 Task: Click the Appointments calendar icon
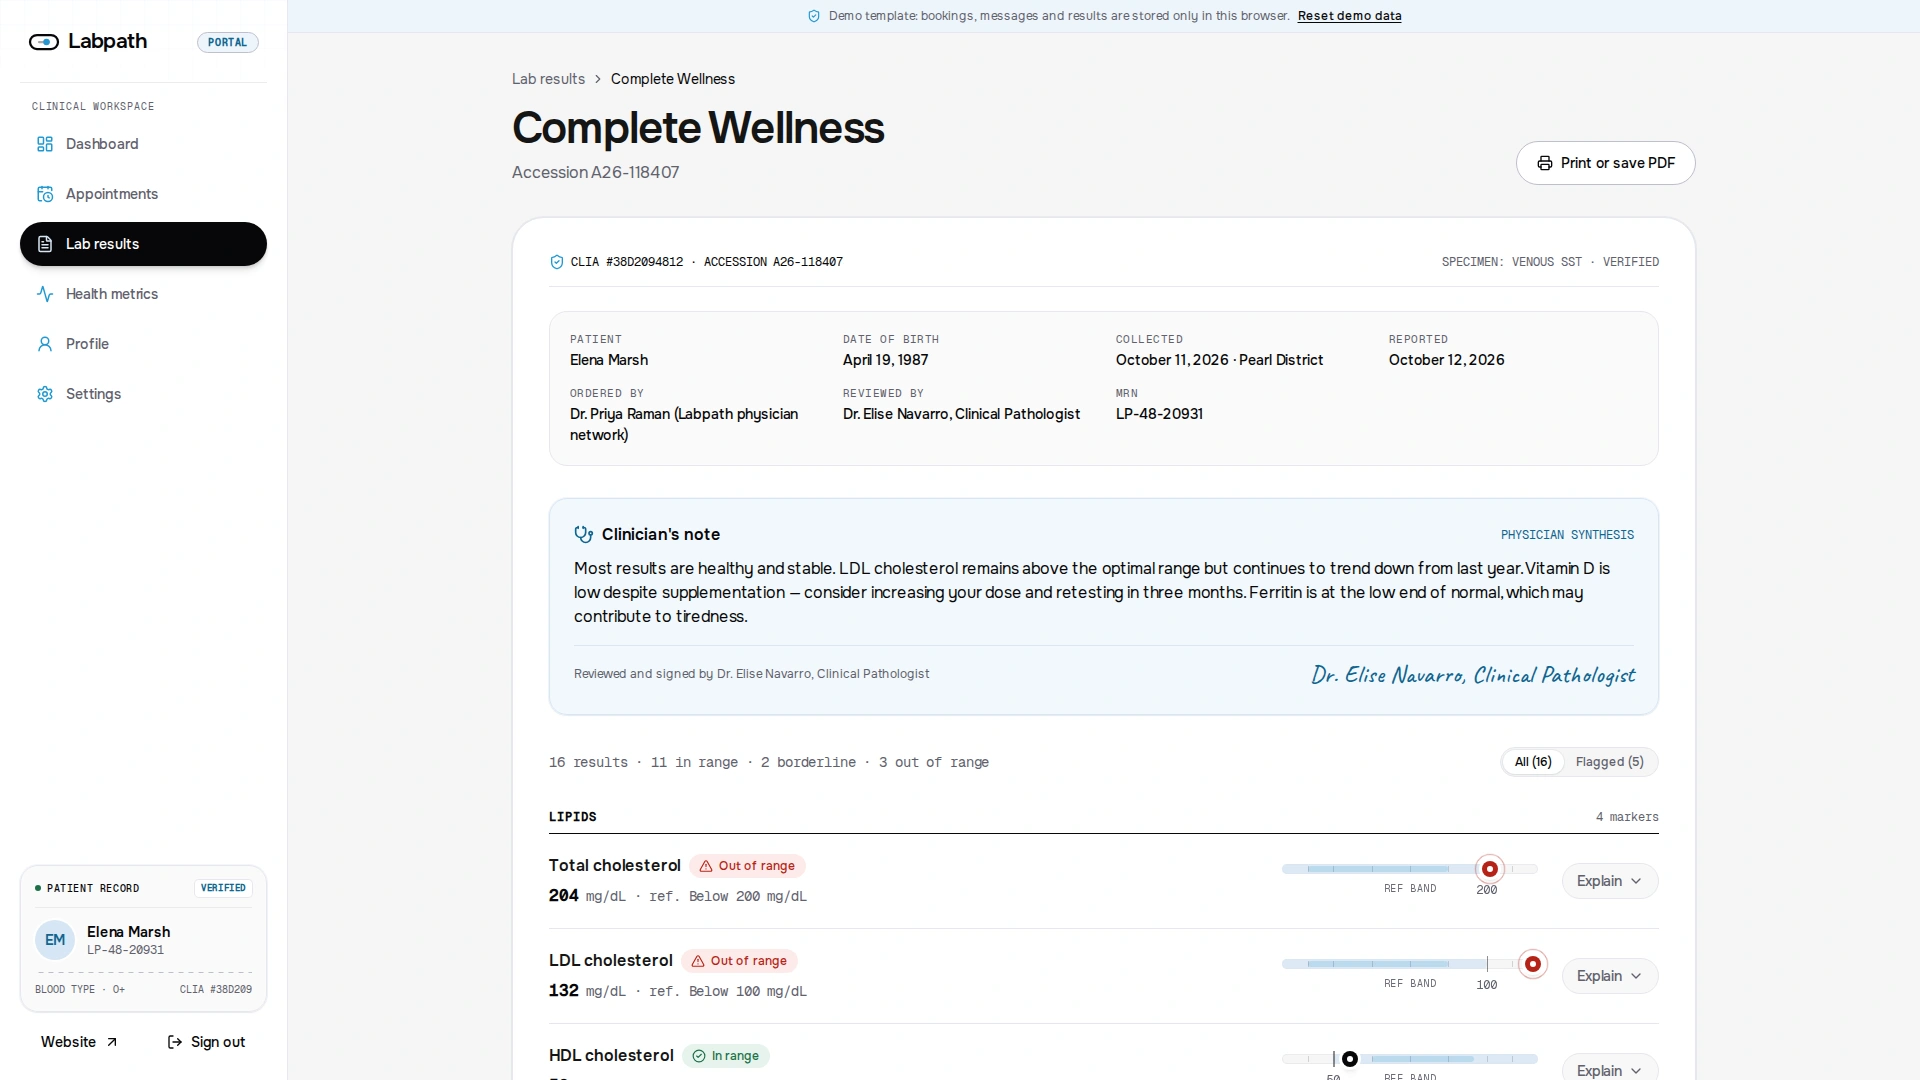[x=45, y=194]
